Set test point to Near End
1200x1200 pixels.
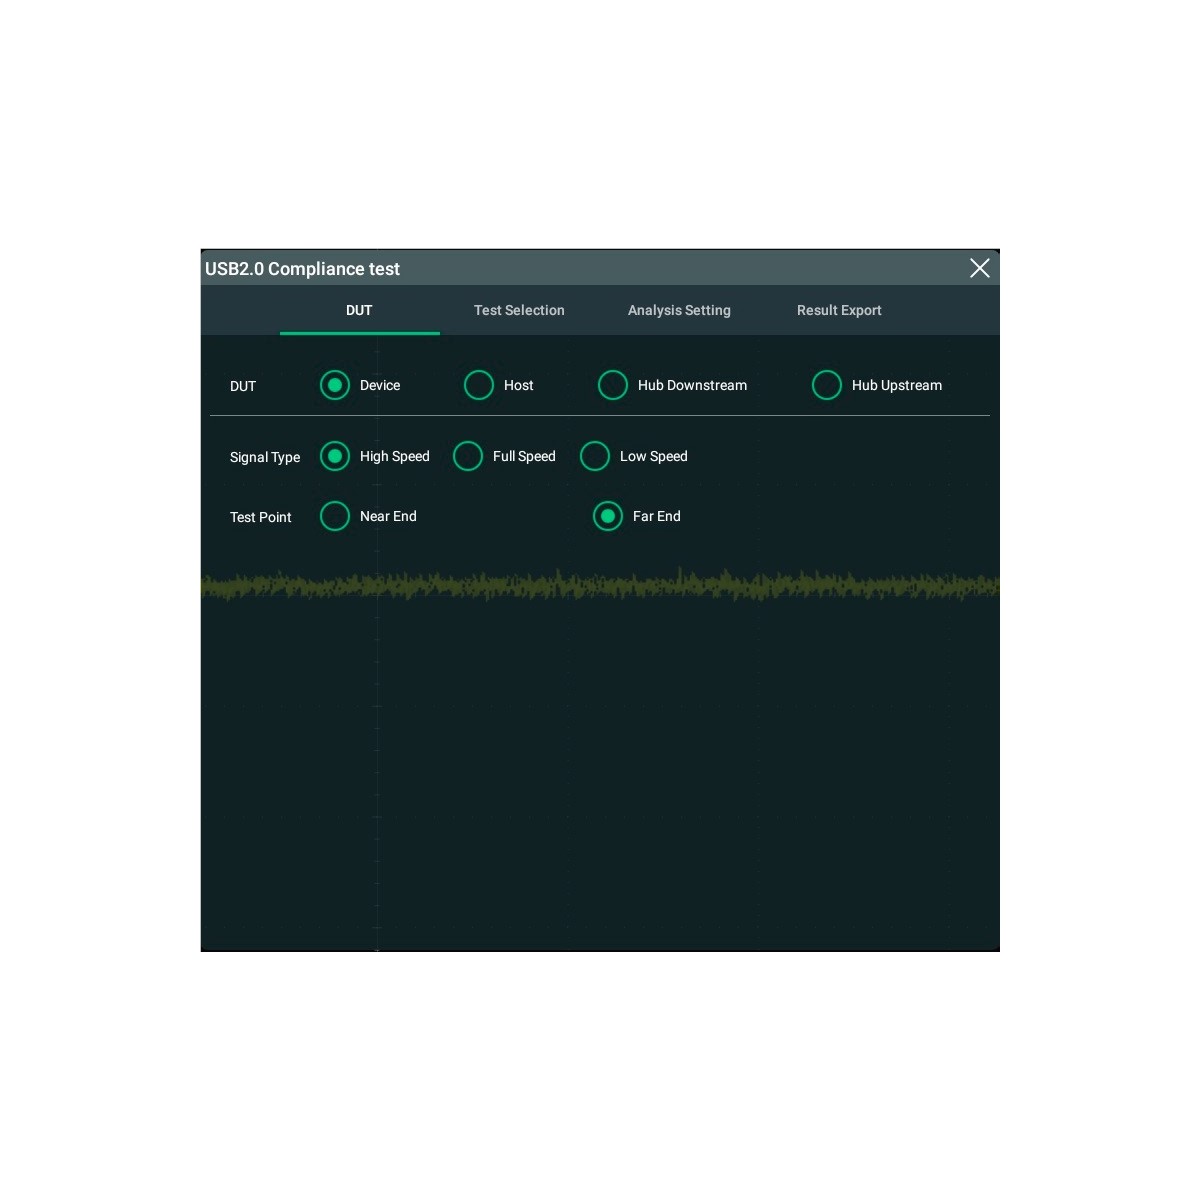click(335, 516)
